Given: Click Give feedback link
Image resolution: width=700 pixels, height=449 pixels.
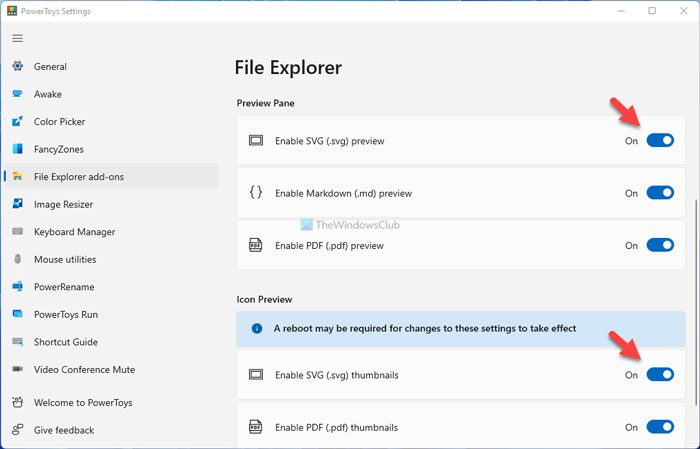Looking at the screenshot, I should [64, 430].
